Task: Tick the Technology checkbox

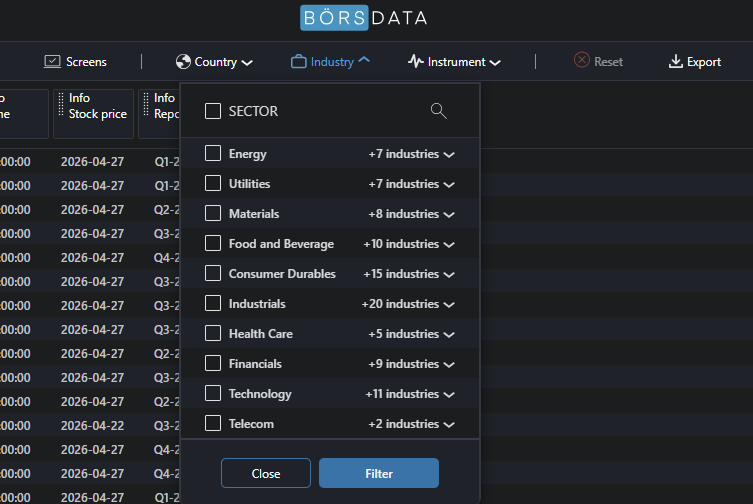Action: [x=213, y=393]
